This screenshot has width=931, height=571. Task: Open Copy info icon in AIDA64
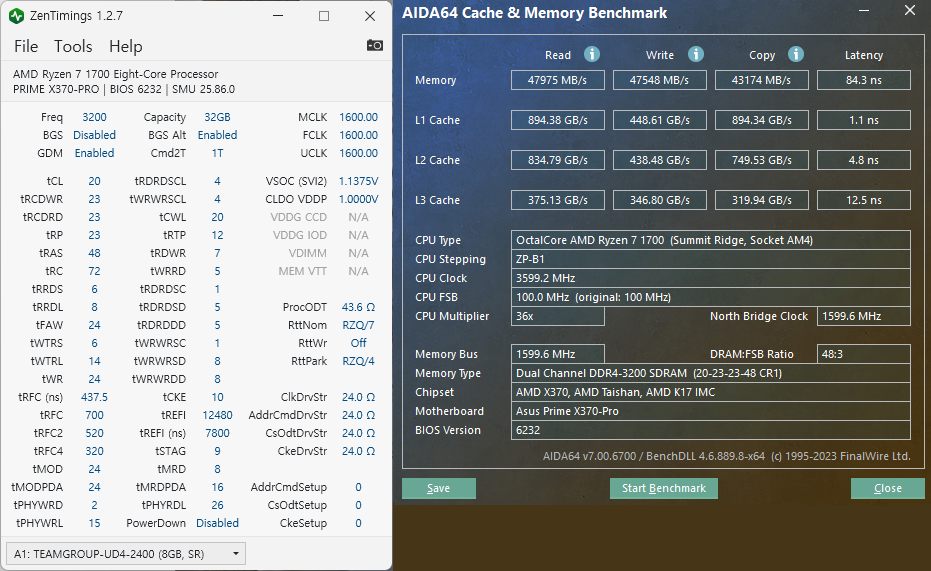[796, 54]
